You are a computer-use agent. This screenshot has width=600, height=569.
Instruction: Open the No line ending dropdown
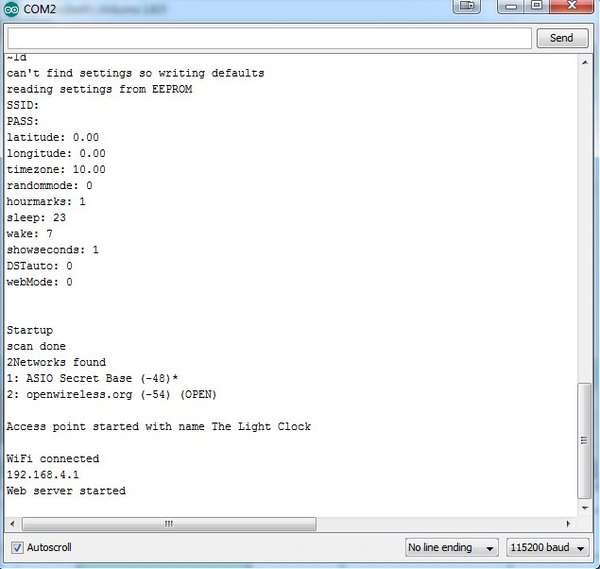452,548
